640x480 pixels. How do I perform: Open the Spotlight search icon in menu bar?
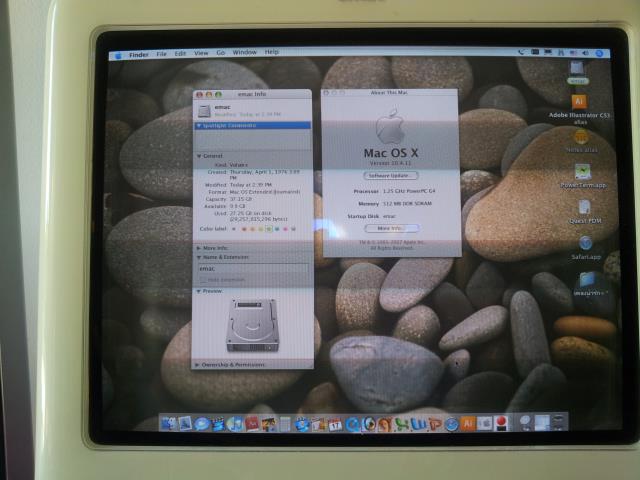pos(599,53)
